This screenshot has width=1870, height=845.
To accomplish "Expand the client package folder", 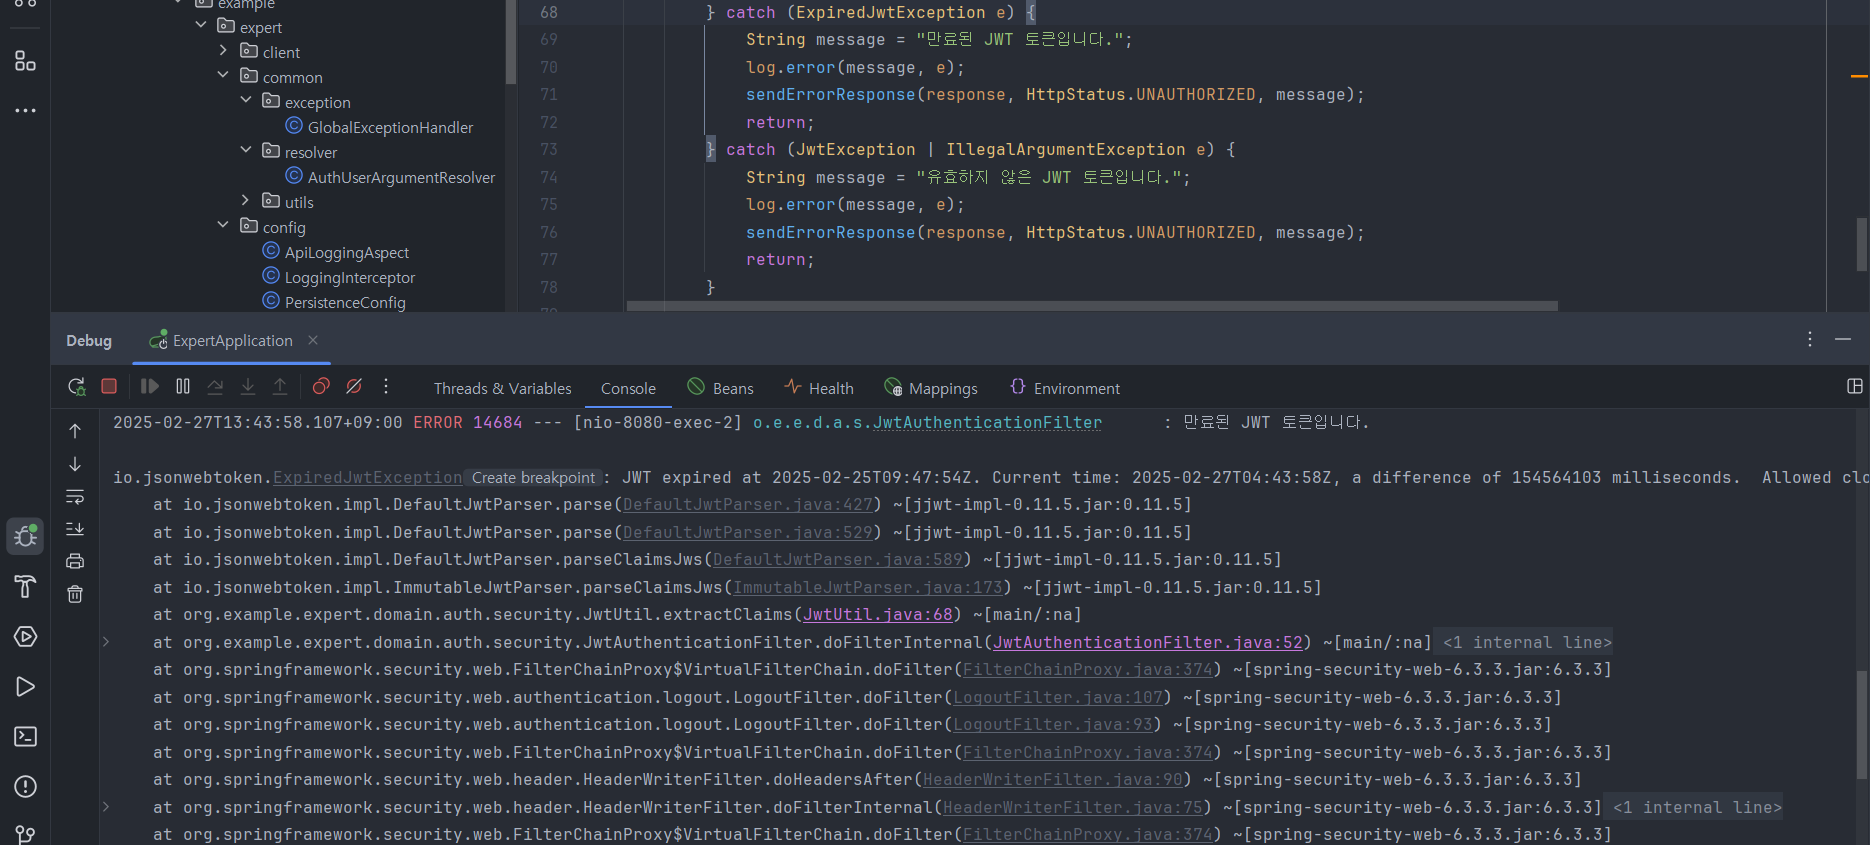I will point(223,50).
